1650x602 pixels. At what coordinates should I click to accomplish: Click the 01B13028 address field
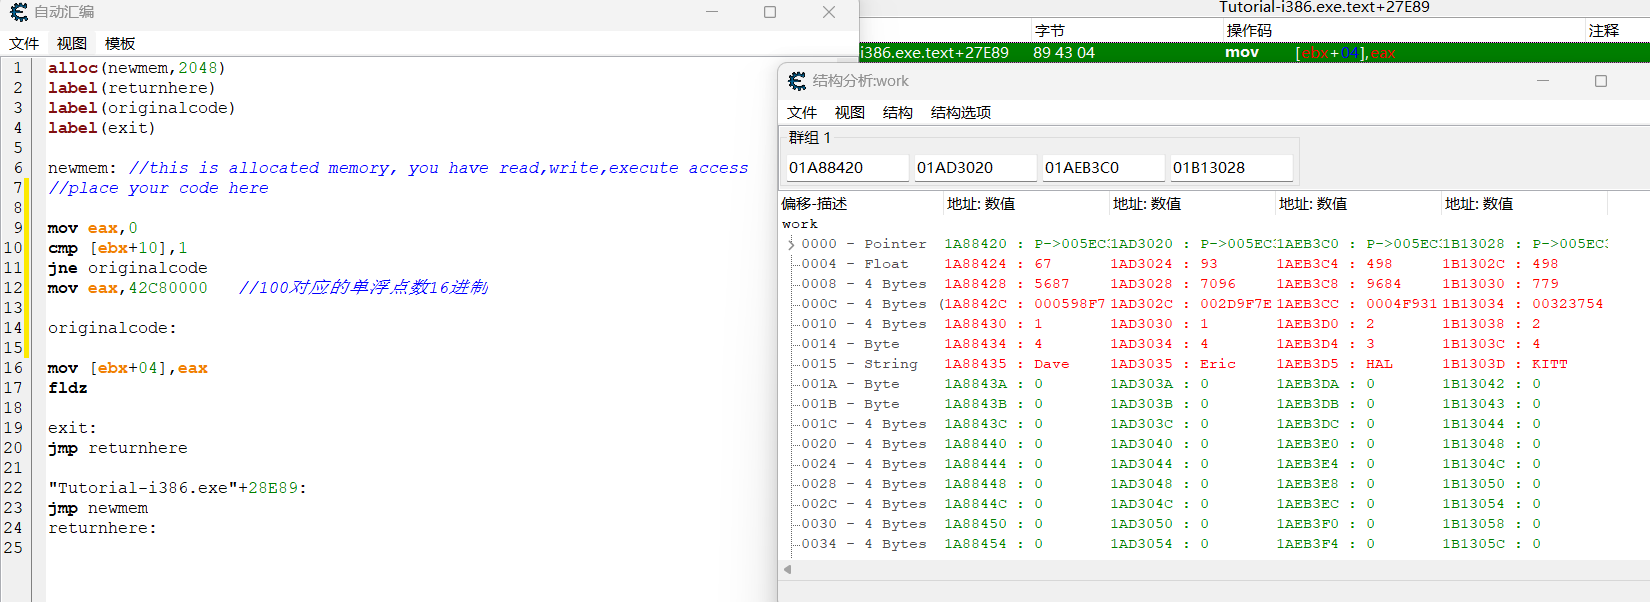coord(1230,168)
